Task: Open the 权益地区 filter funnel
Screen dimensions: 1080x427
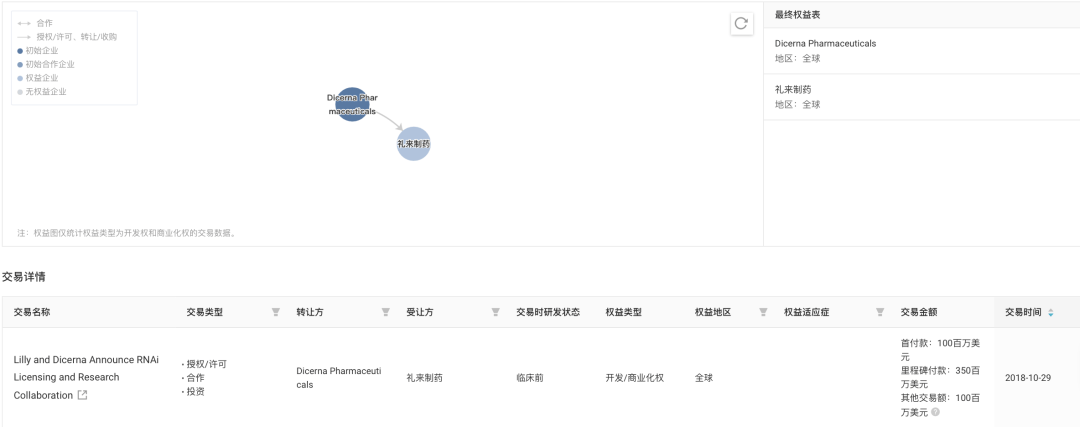Action: tap(763, 312)
